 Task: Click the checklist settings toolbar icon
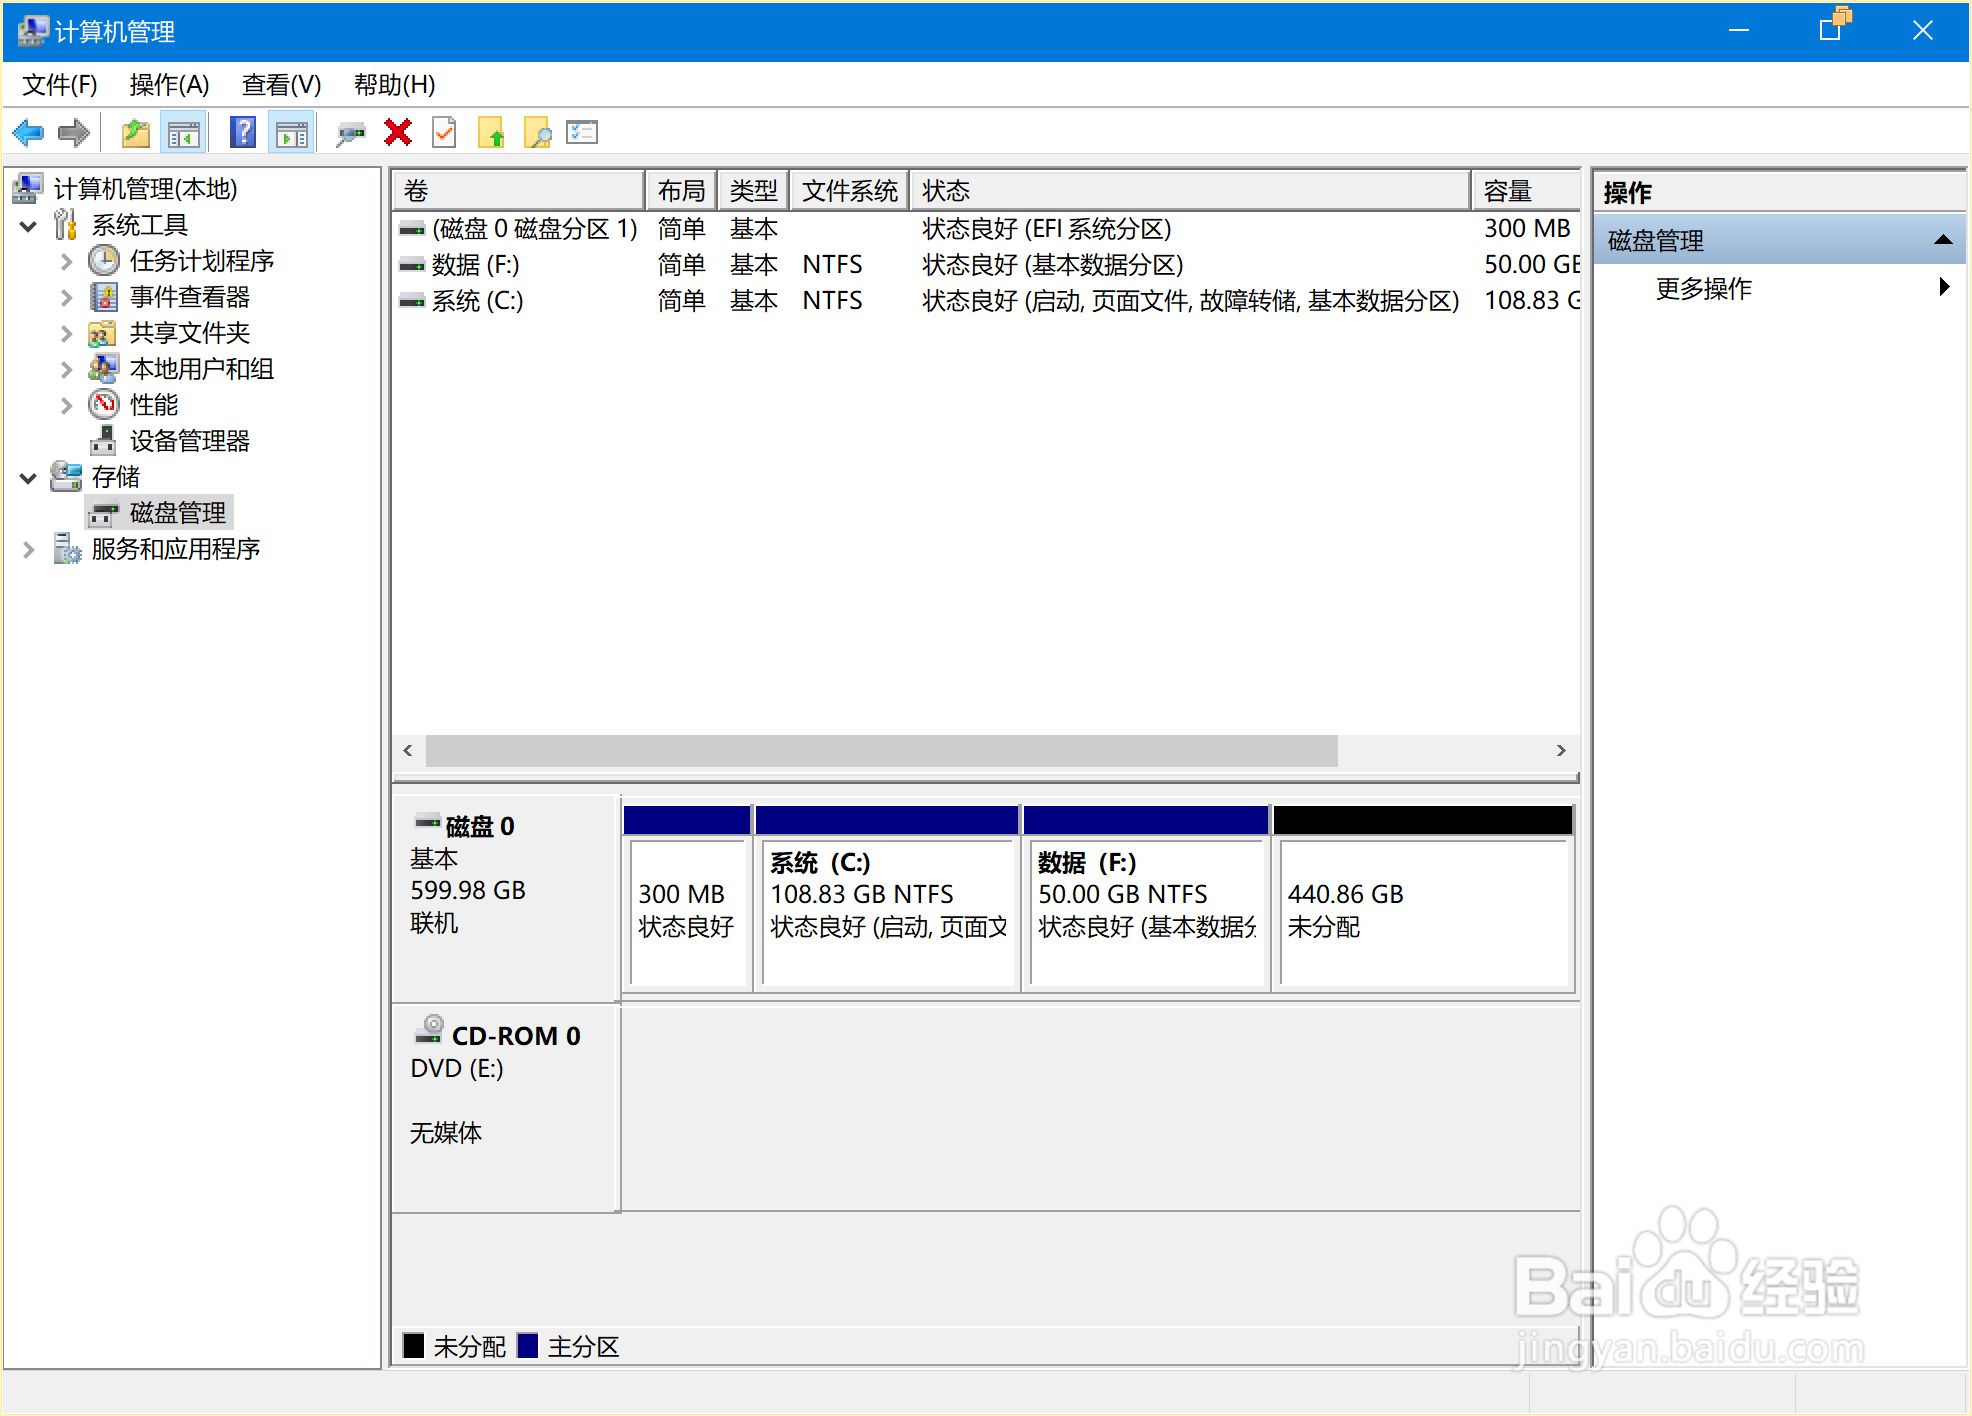pos(582,132)
